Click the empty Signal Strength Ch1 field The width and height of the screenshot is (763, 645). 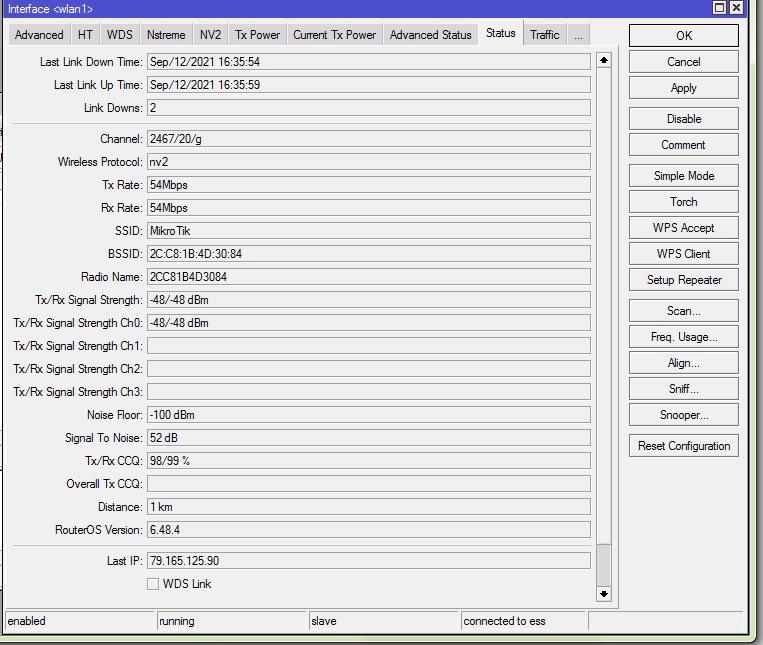(x=369, y=346)
